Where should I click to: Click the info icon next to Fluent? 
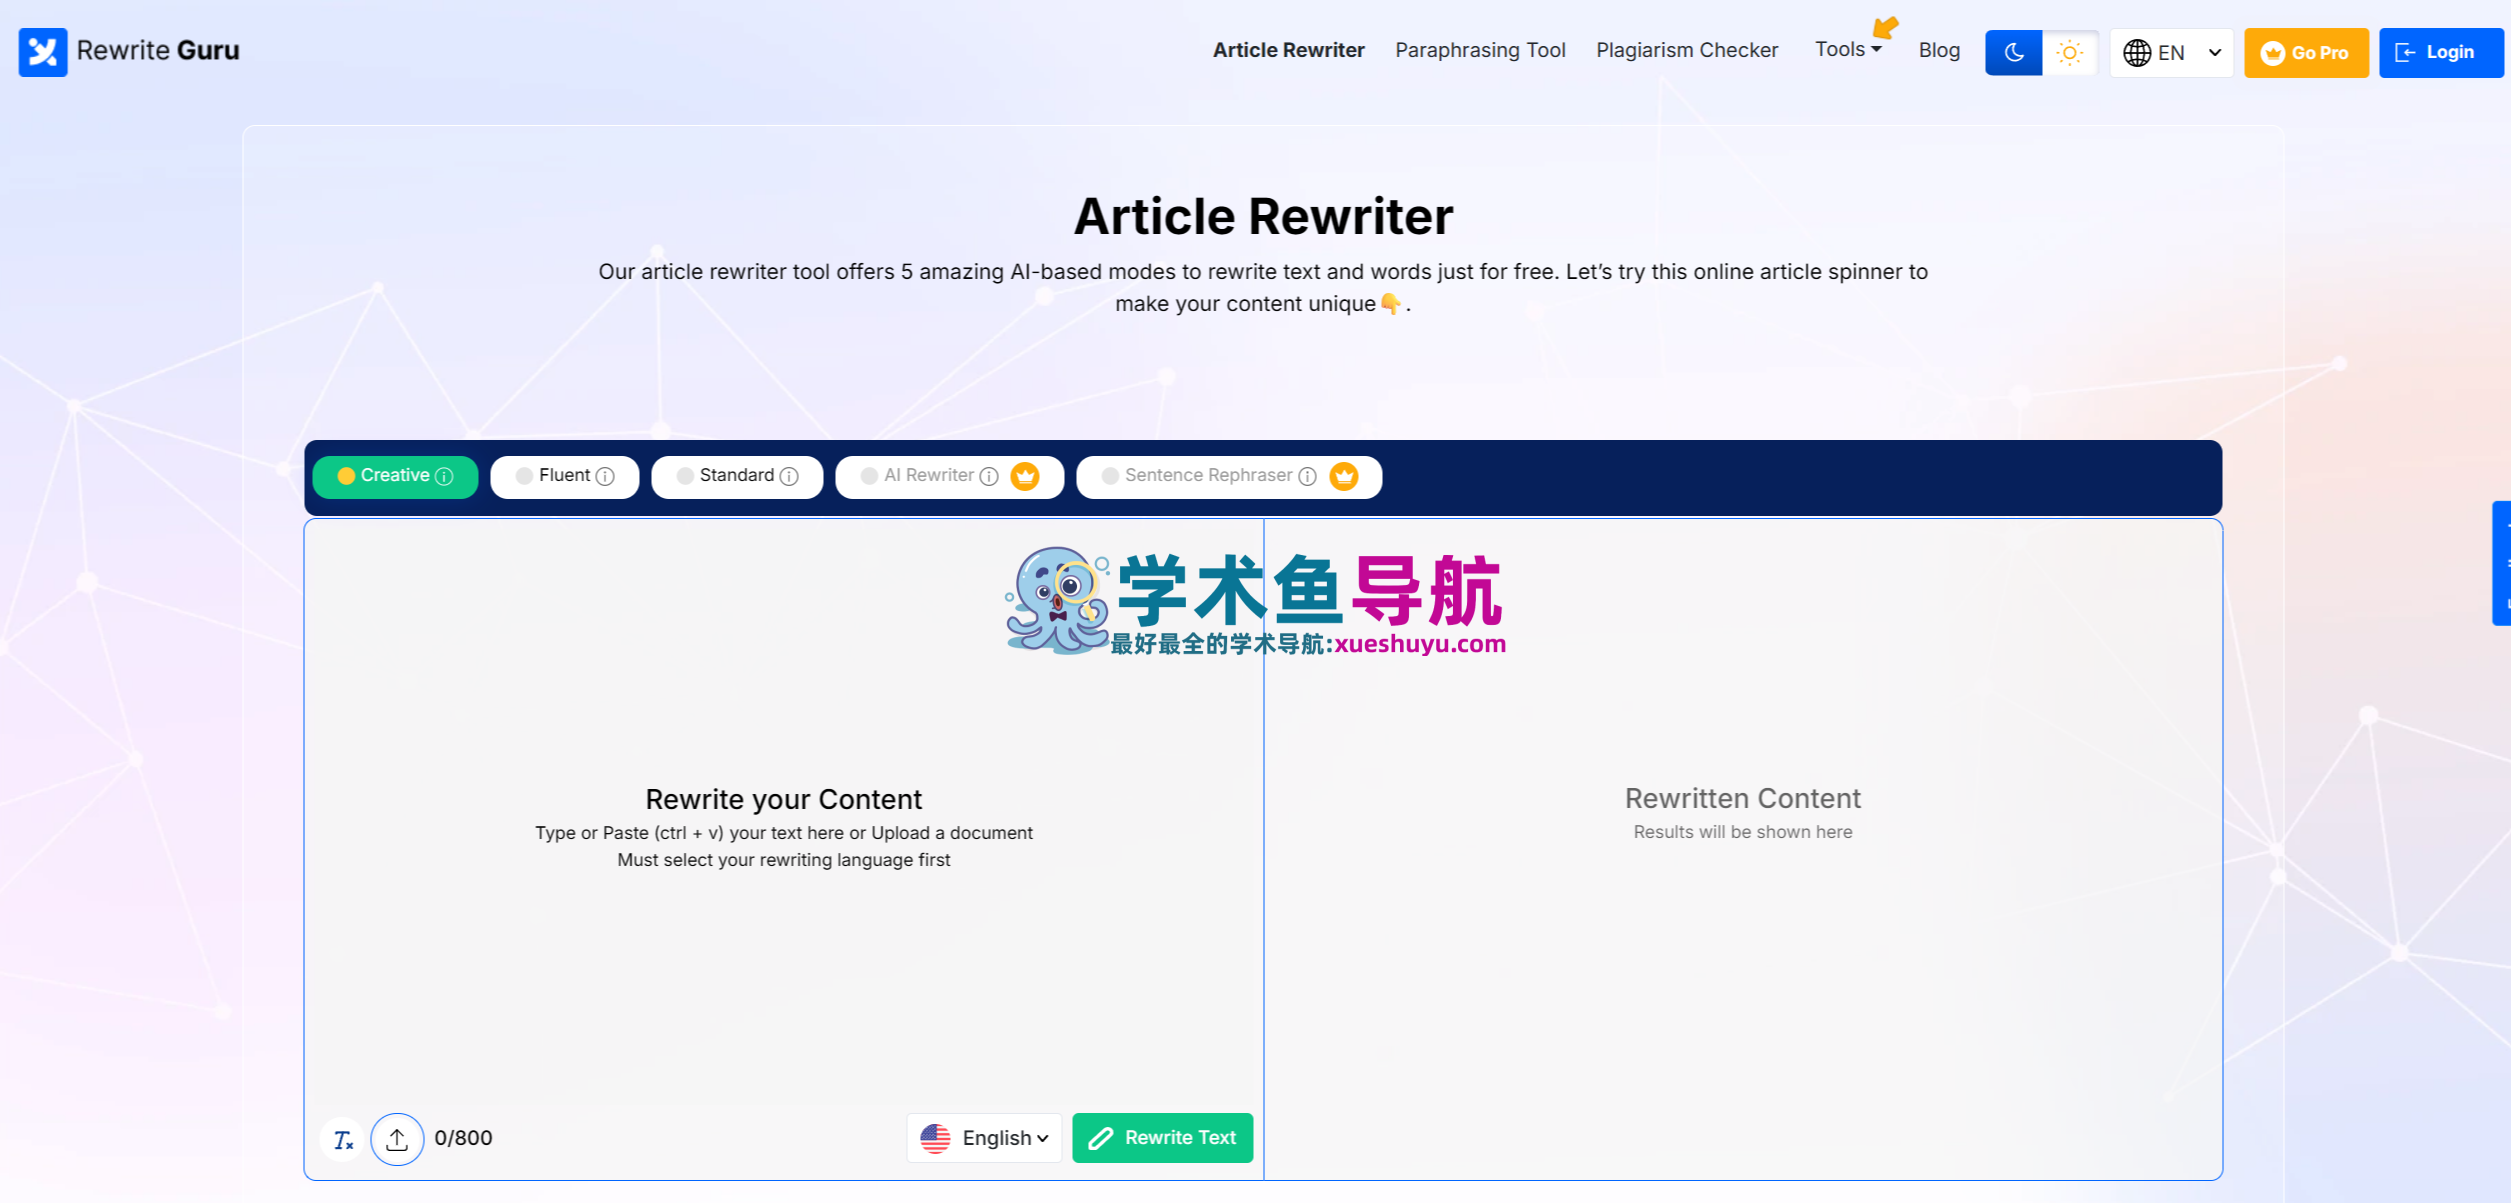(605, 477)
